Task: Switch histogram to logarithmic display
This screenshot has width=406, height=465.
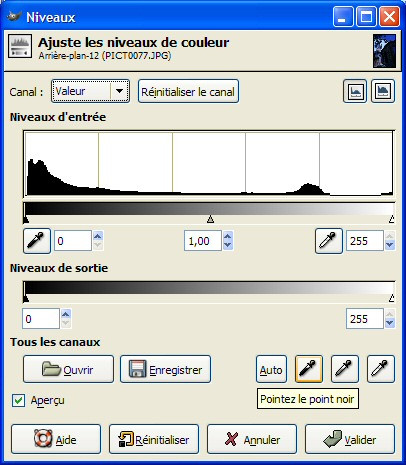Action: coord(383,91)
